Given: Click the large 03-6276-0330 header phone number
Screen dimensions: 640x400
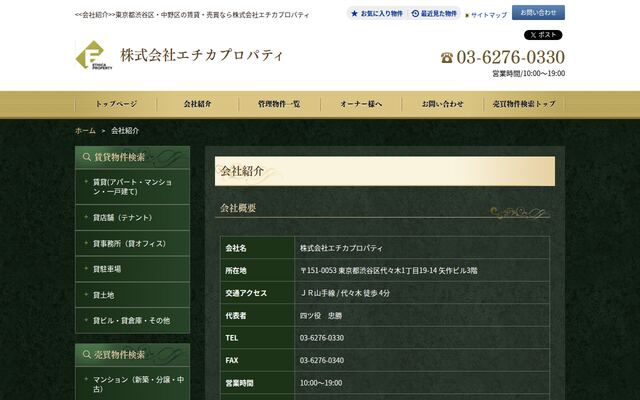Looking at the screenshot, I should 511,57.
